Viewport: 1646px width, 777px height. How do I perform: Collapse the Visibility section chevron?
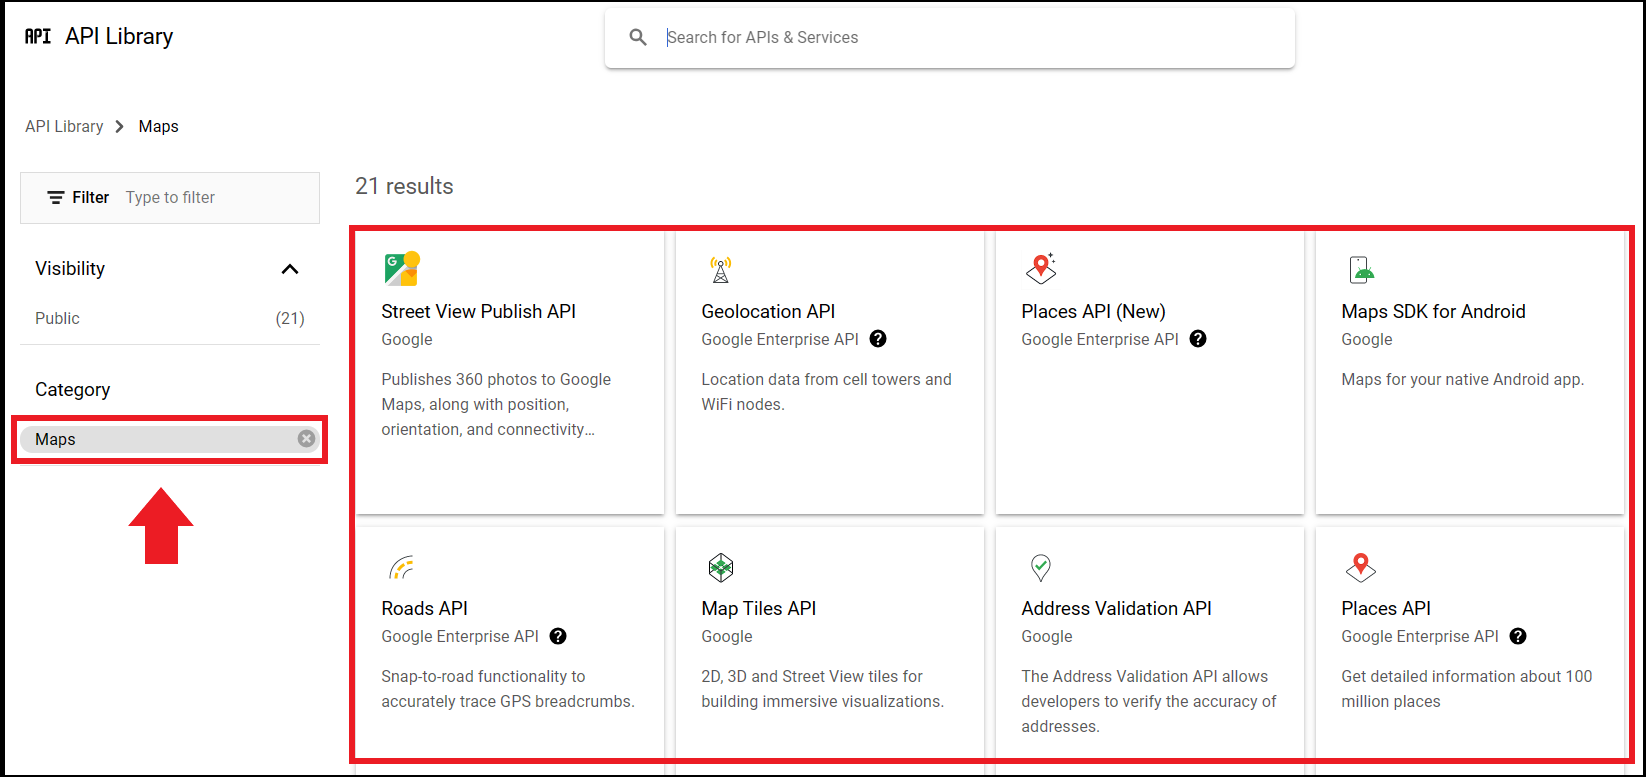point(290,269)
